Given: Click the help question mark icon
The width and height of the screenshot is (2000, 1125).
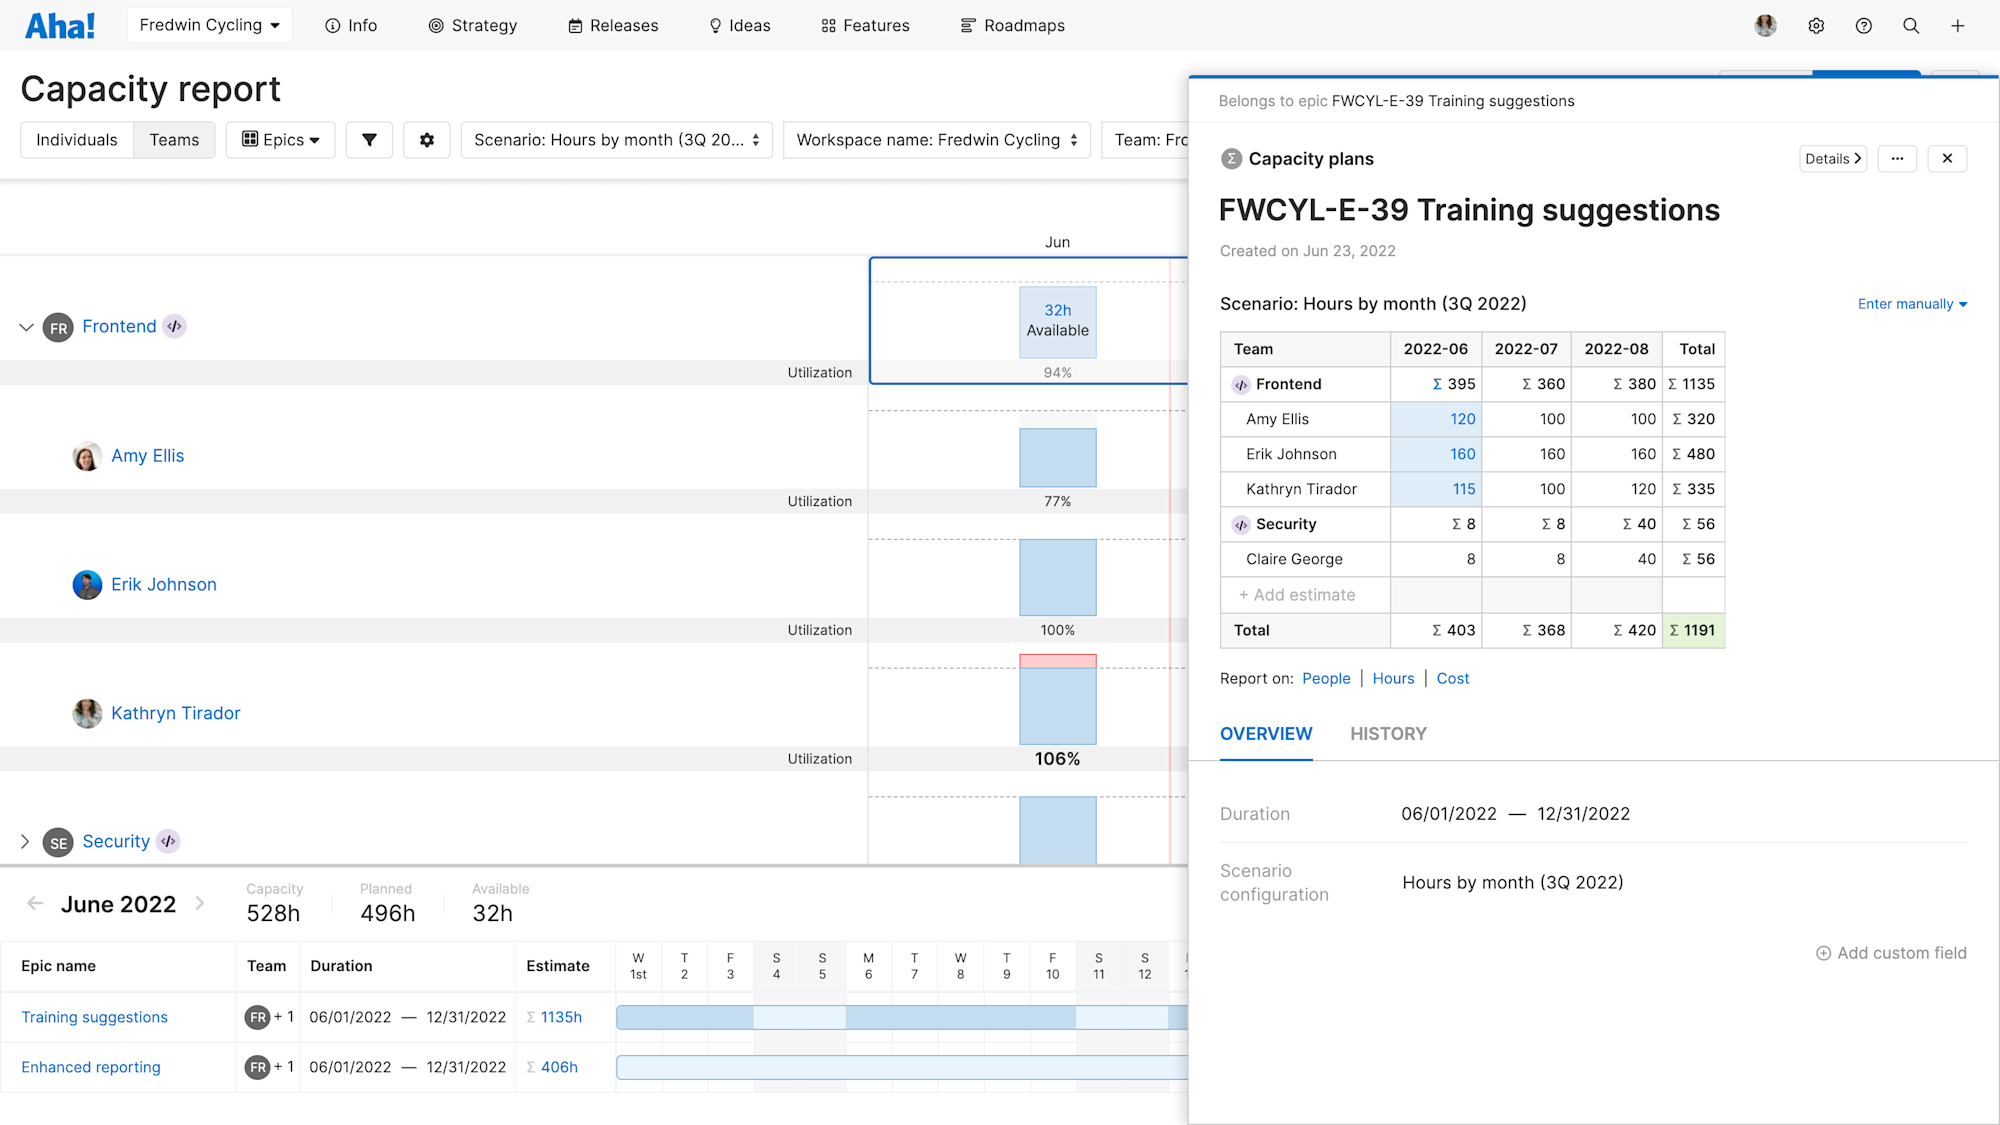Looking at the screenshot, I should (x=1864, y=25).
